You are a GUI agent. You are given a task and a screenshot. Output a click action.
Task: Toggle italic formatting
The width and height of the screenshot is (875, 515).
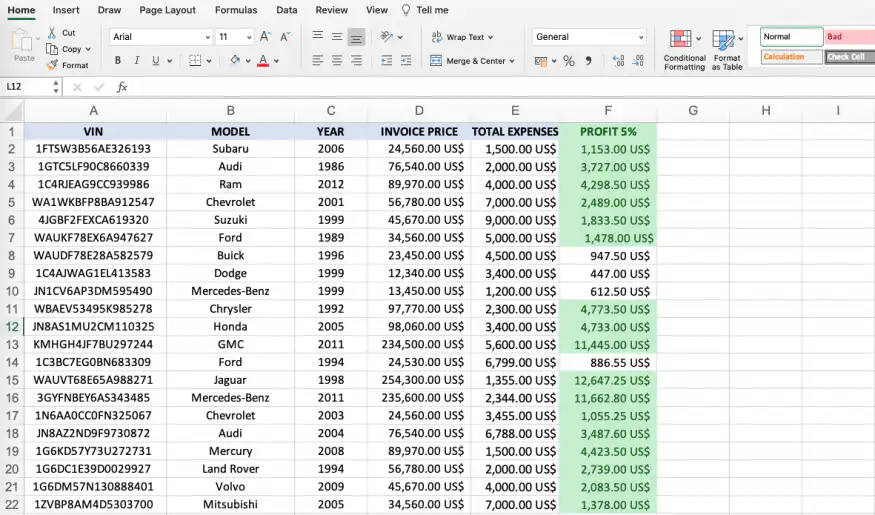point(137,60)
